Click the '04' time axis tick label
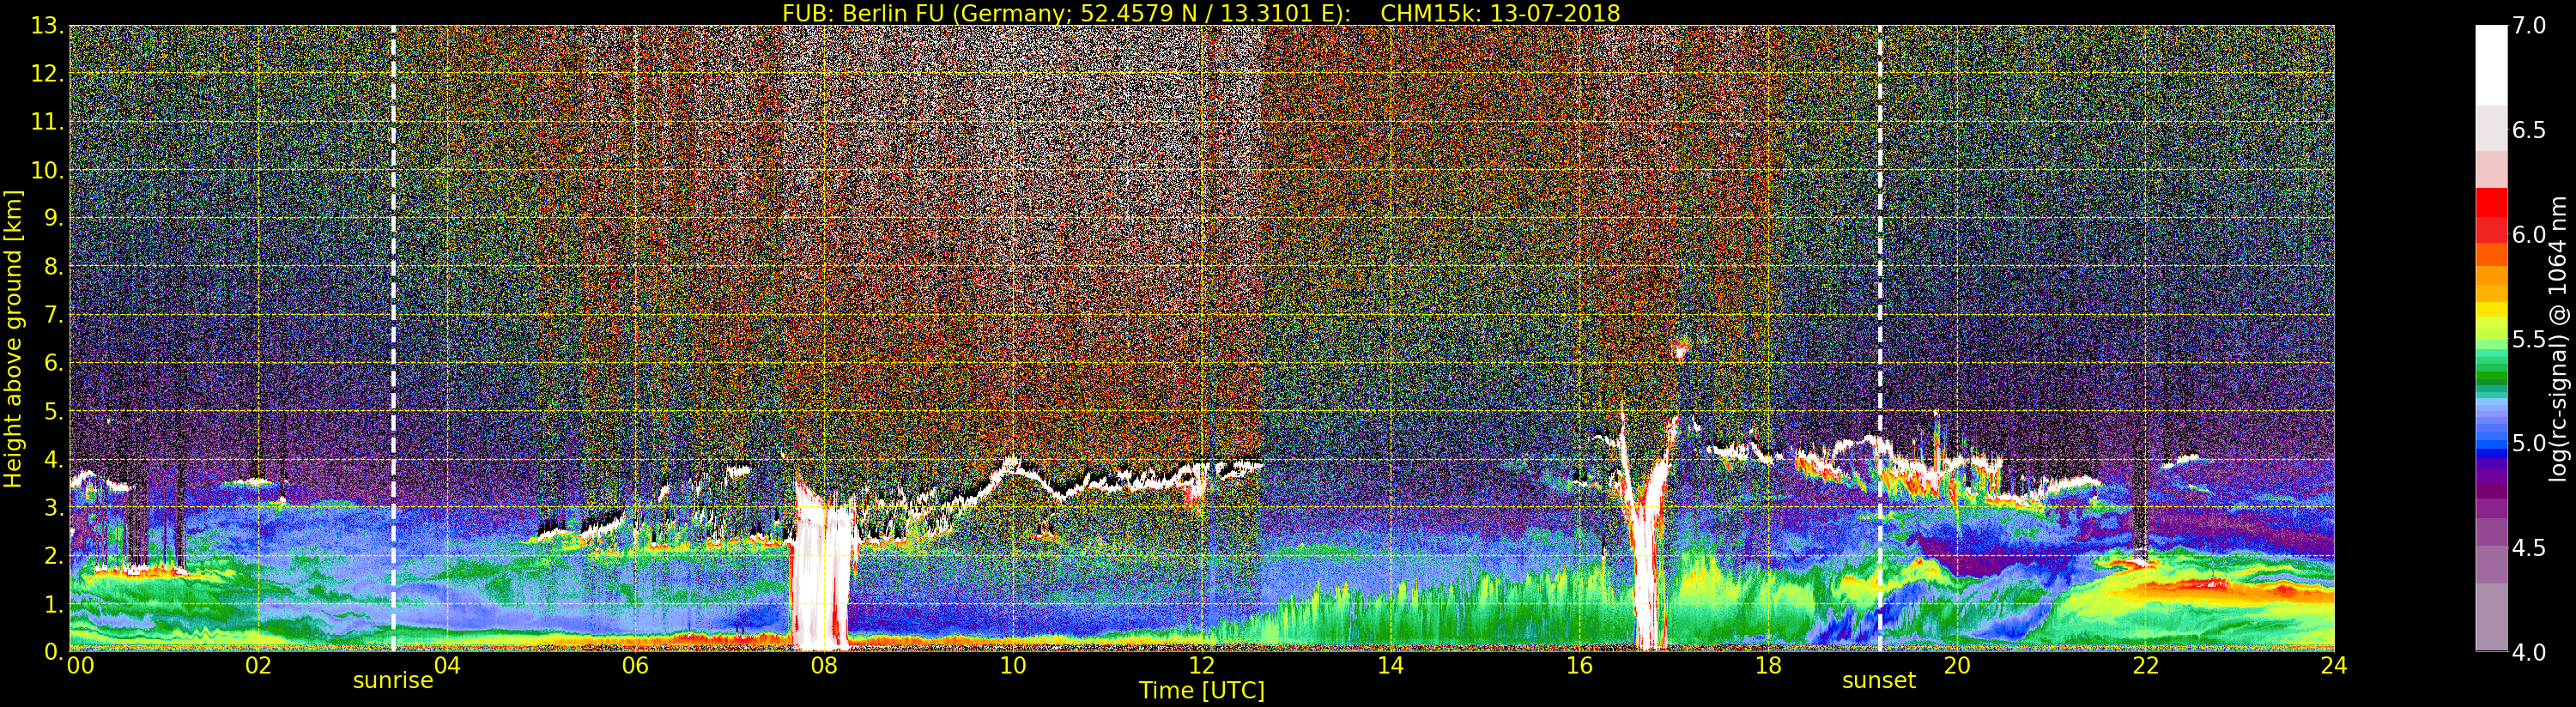Viewport: 2576px width, 707px height. (447, 665)
